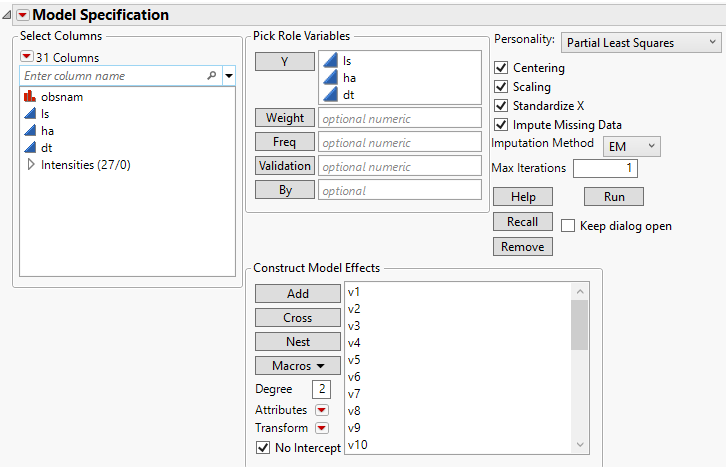726x467 pixels.
Task: Click the search magnifier in the column filter
Action: (211, 76)
